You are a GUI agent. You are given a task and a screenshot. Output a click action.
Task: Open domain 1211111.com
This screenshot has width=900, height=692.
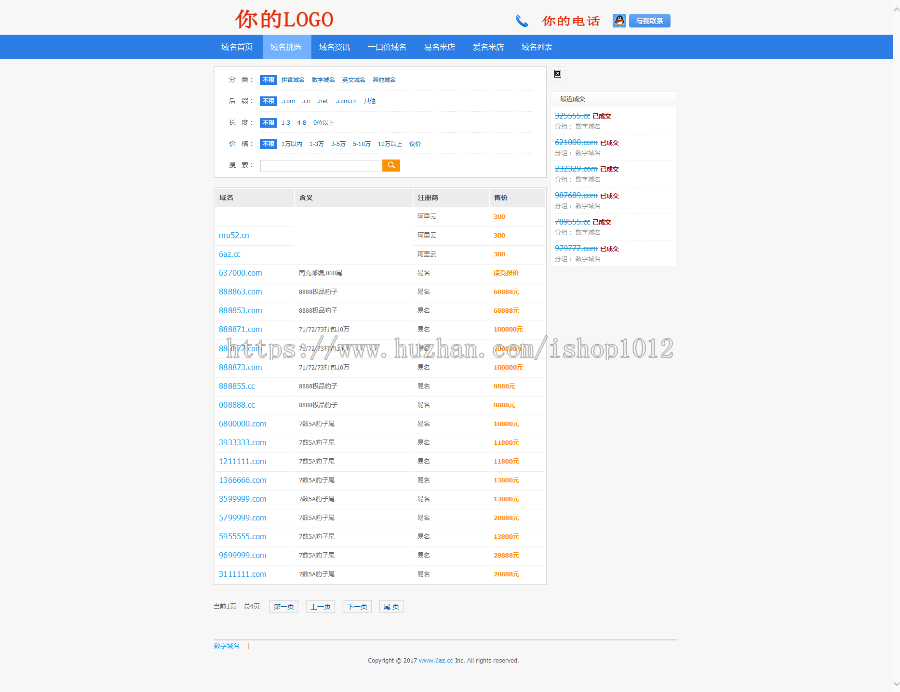pos(242,461)
